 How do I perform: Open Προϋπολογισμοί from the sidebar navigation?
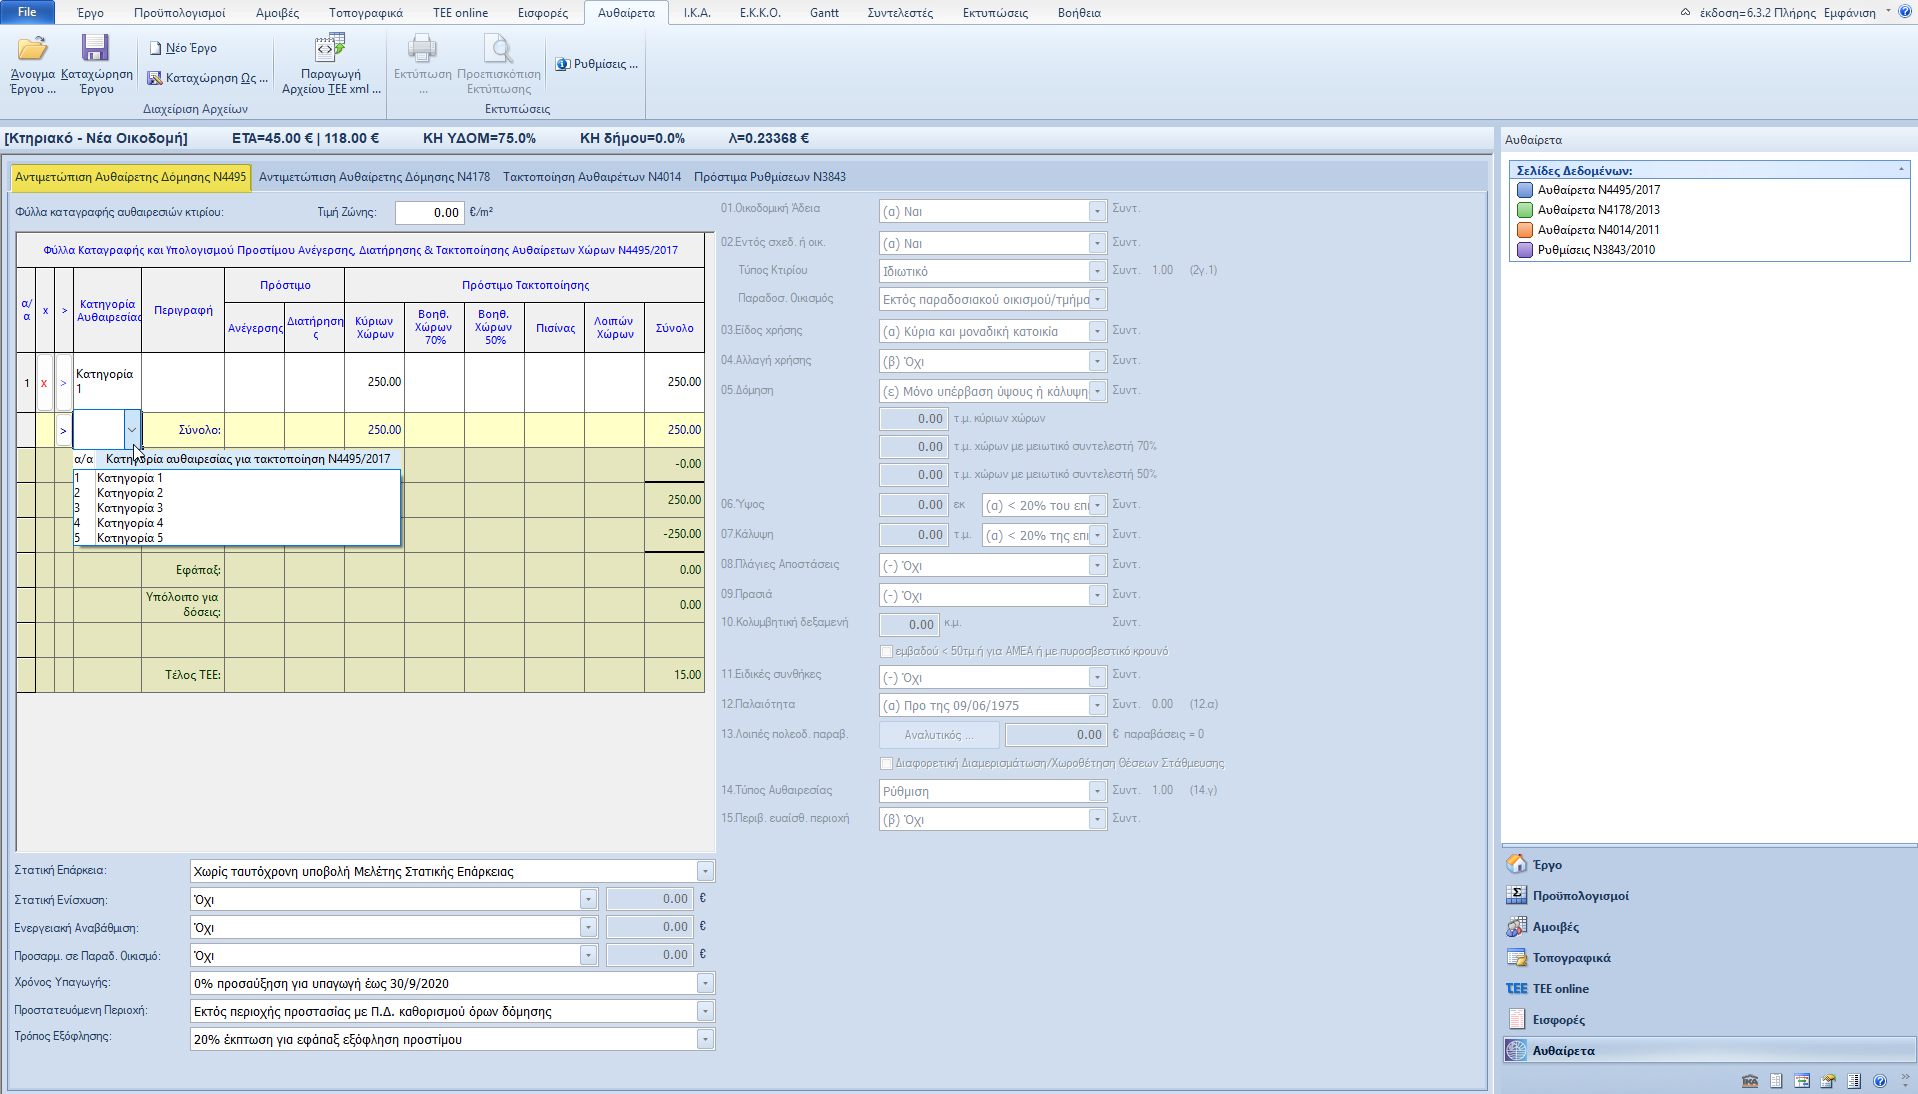[x=1580, y=896]
